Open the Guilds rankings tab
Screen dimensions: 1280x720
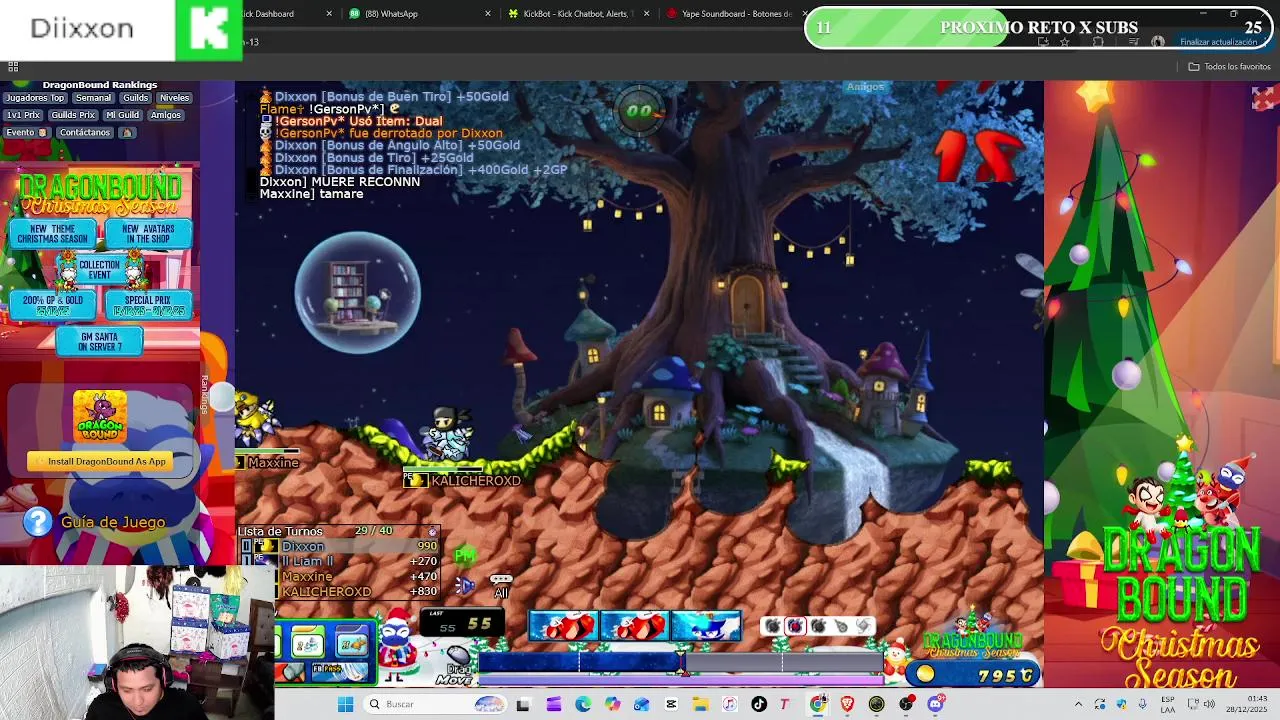click(136, 98)
